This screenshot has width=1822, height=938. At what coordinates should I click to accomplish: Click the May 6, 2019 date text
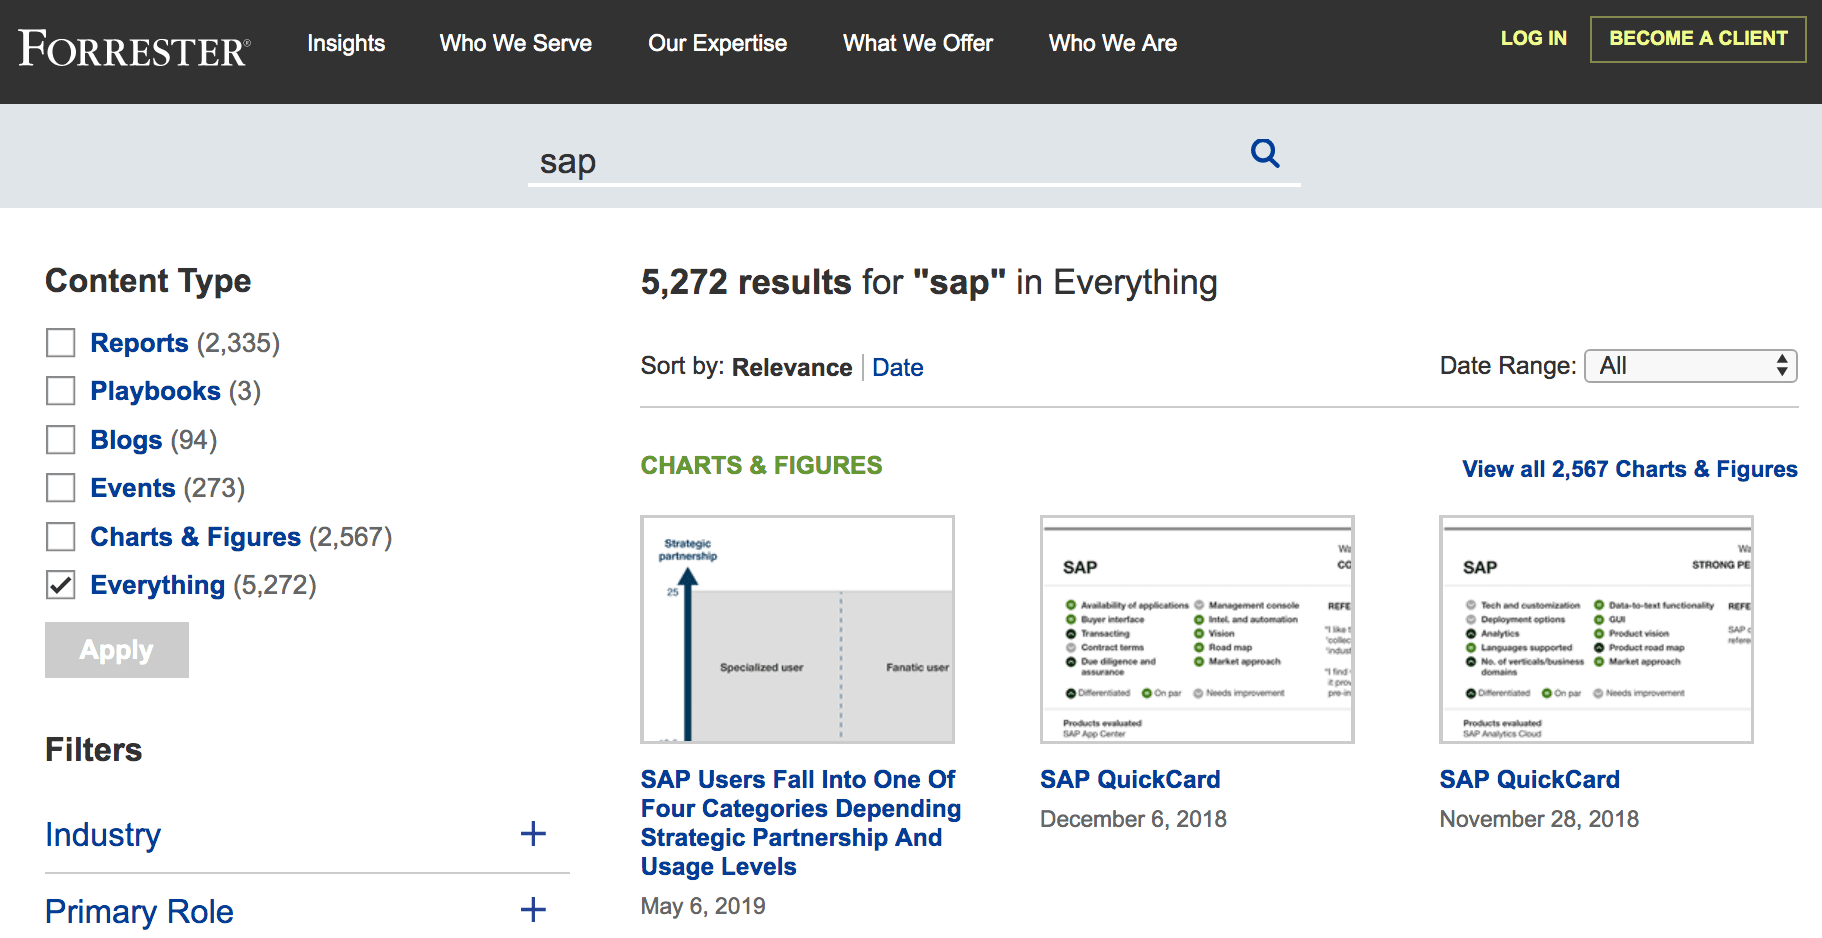pyautogui.click(x=703, y=906)
